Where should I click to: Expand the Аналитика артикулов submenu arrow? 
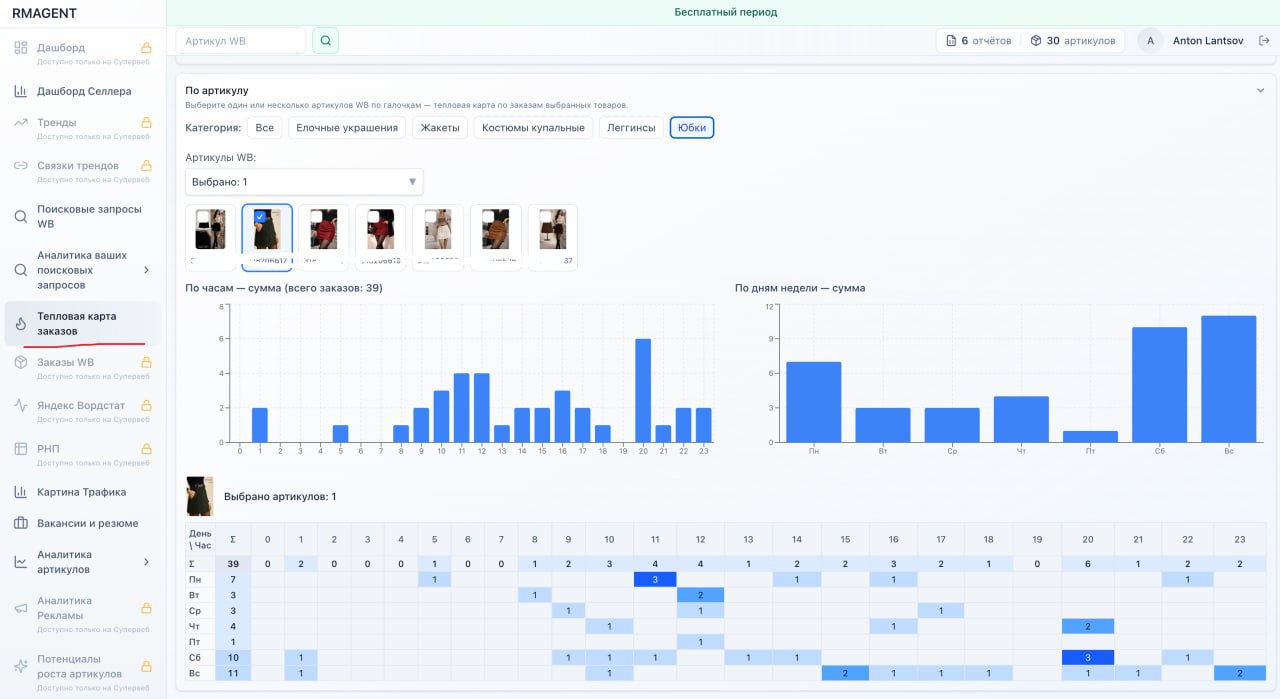146,562
